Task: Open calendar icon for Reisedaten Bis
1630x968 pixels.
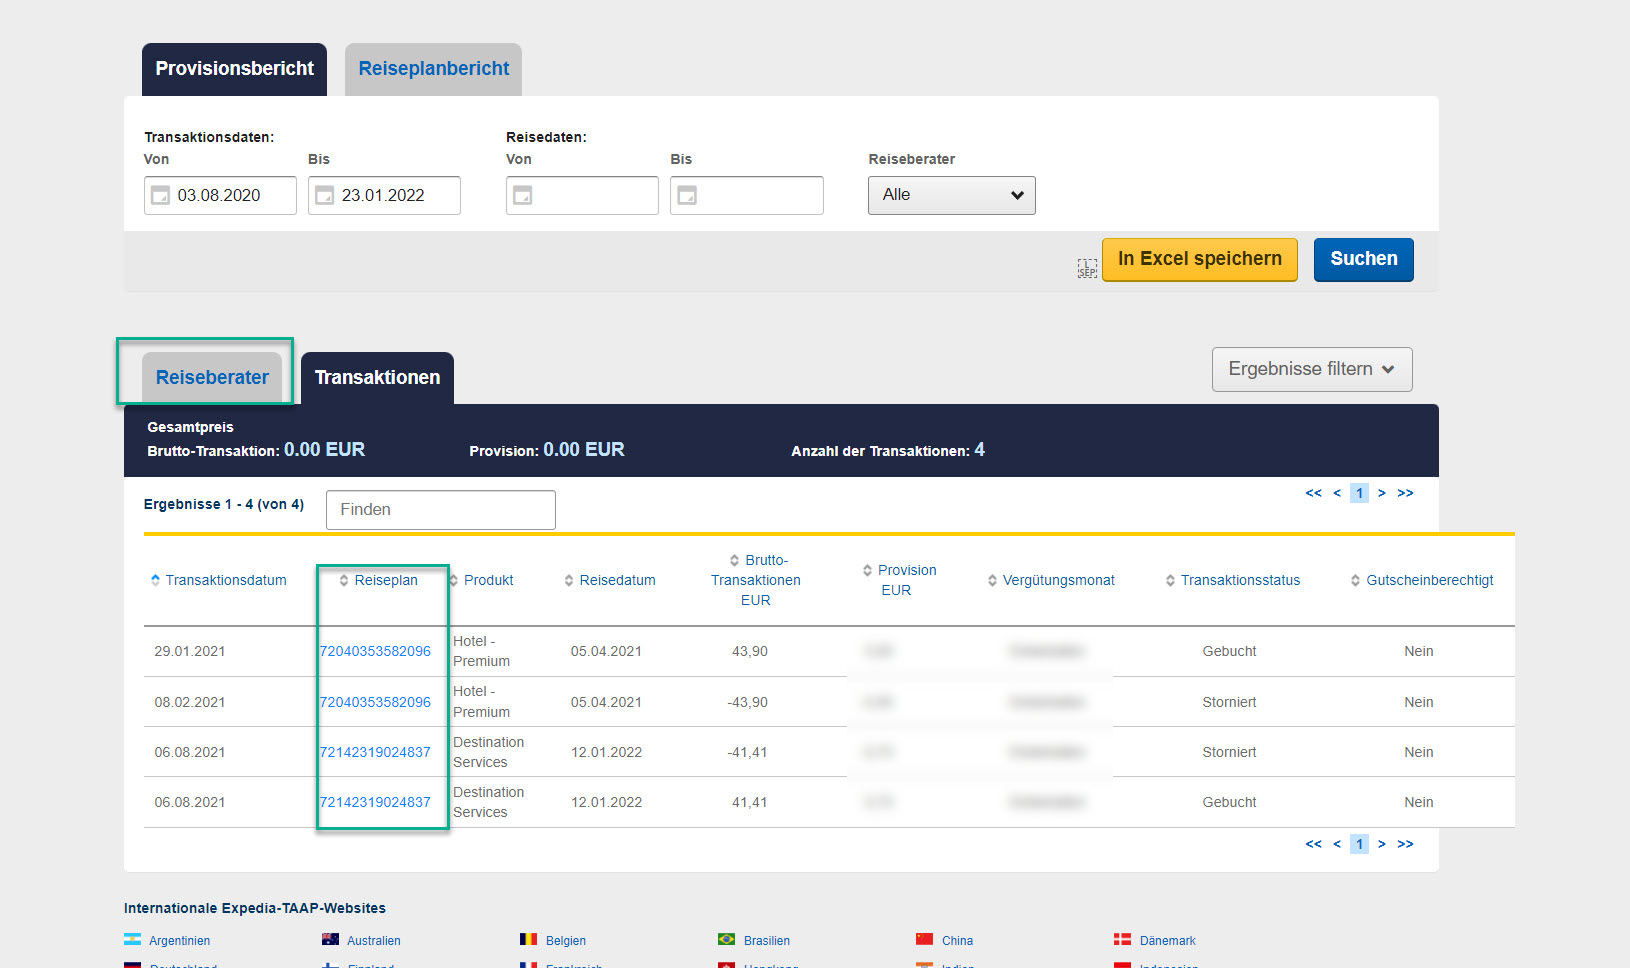Action: coord(687,196)
